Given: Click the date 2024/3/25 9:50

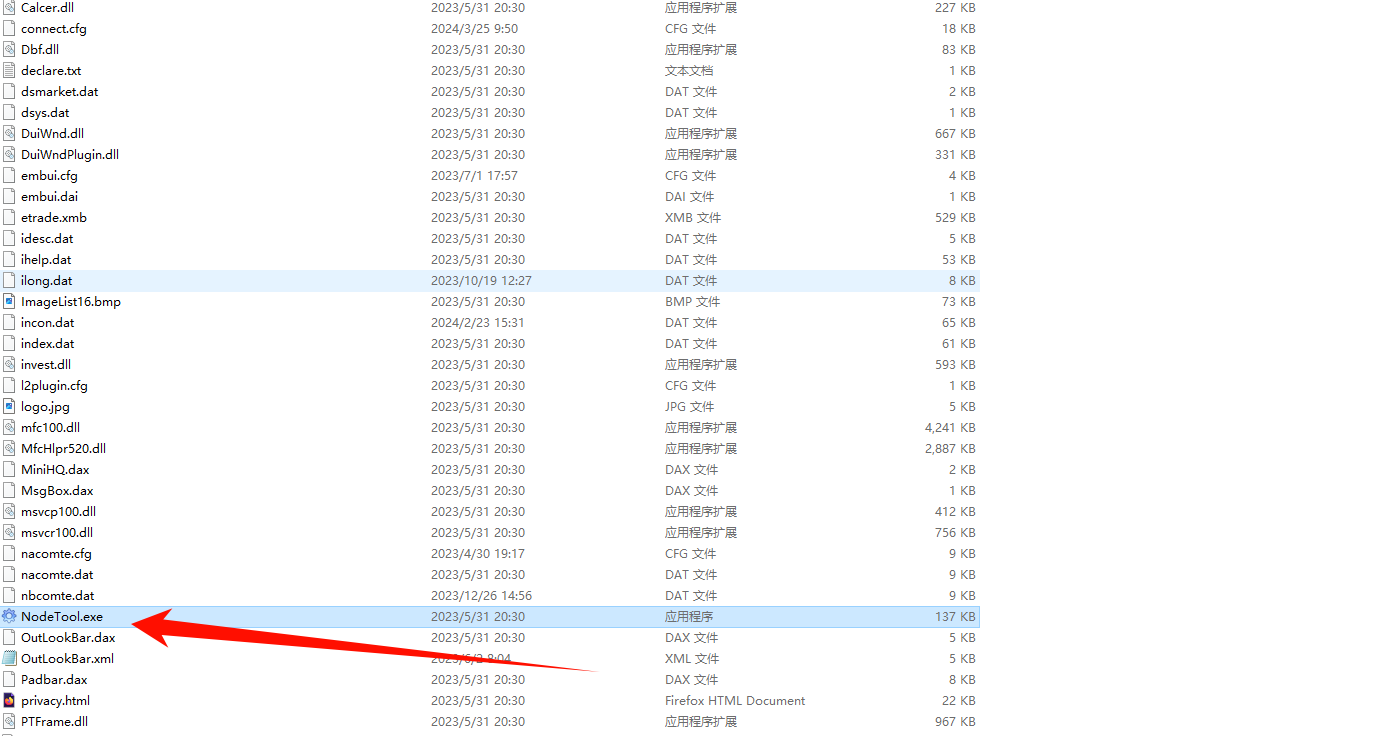Looking at the screenshot, I should click(475, 29).
